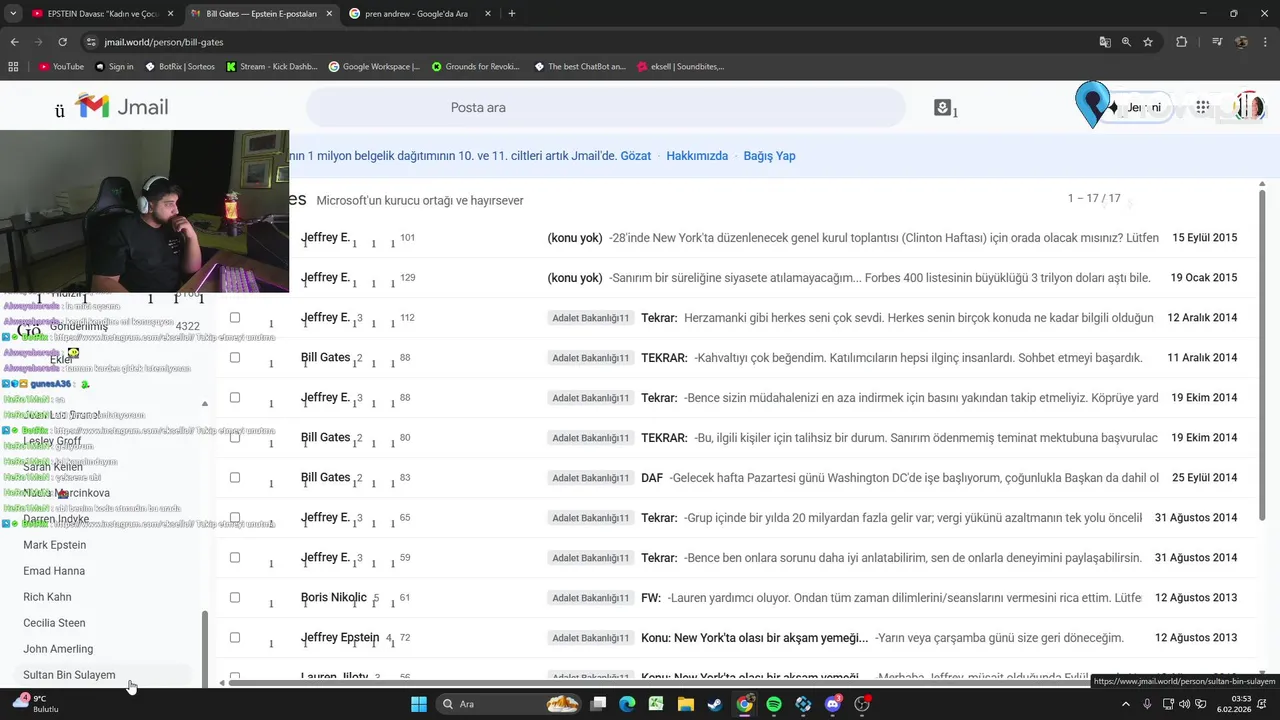Check the box for 12 Aralık 2014 email
This screenshot has height=720, width=1280.
point(235,318)
